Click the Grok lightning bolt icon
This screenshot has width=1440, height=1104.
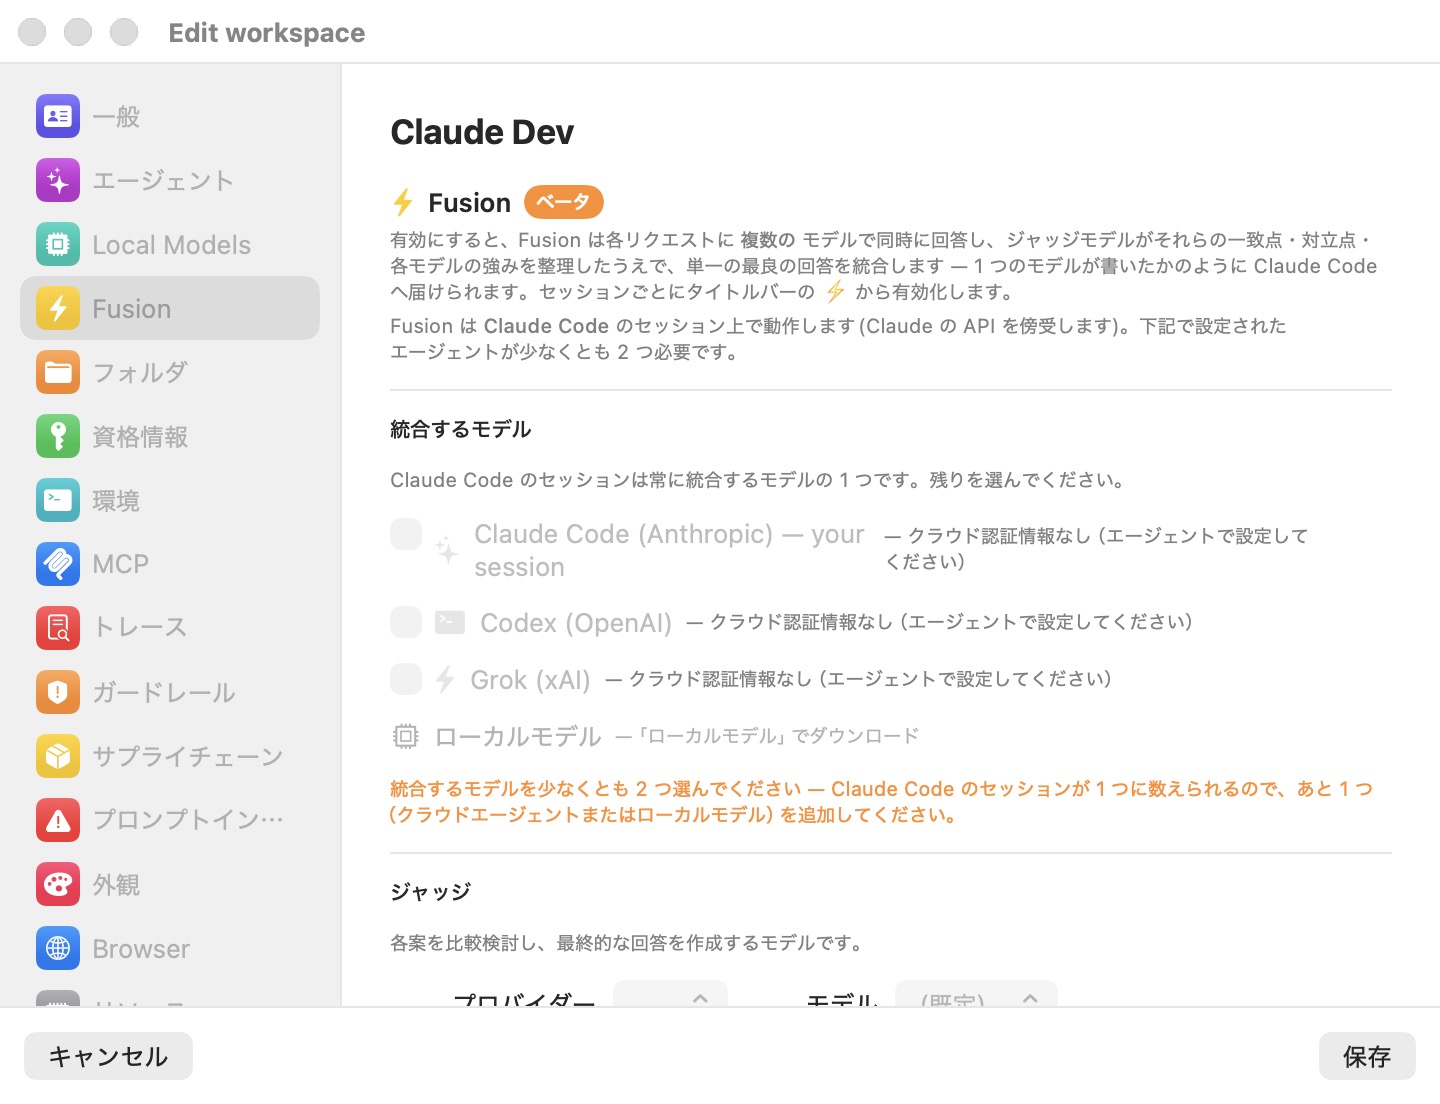(445, 680)
